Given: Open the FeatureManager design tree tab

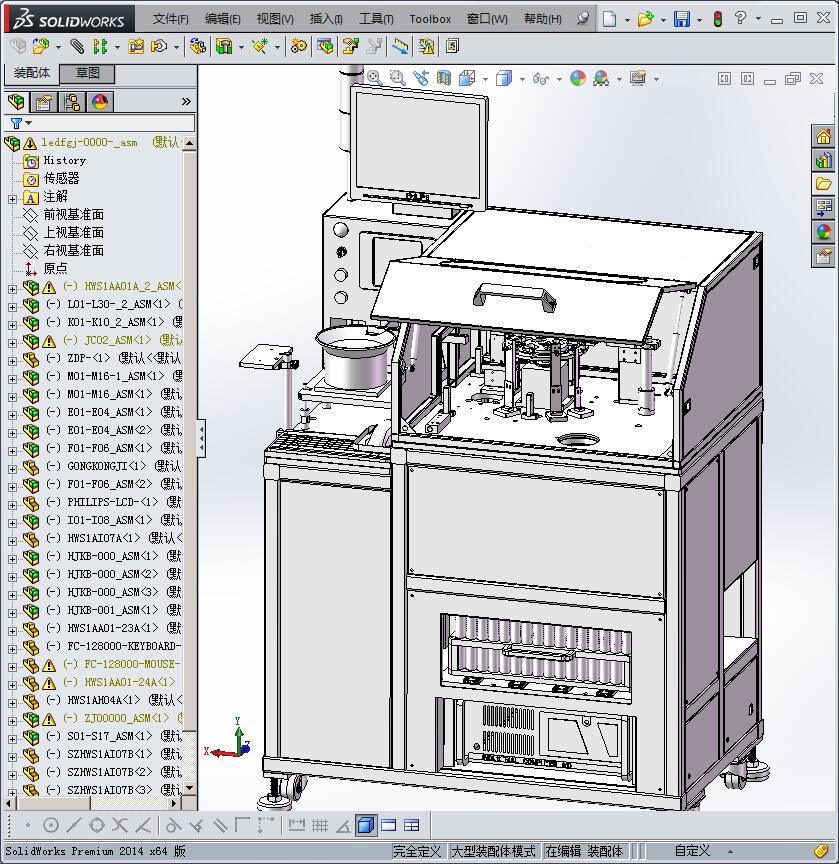Looking at the screenshot, I should (16, 102).
